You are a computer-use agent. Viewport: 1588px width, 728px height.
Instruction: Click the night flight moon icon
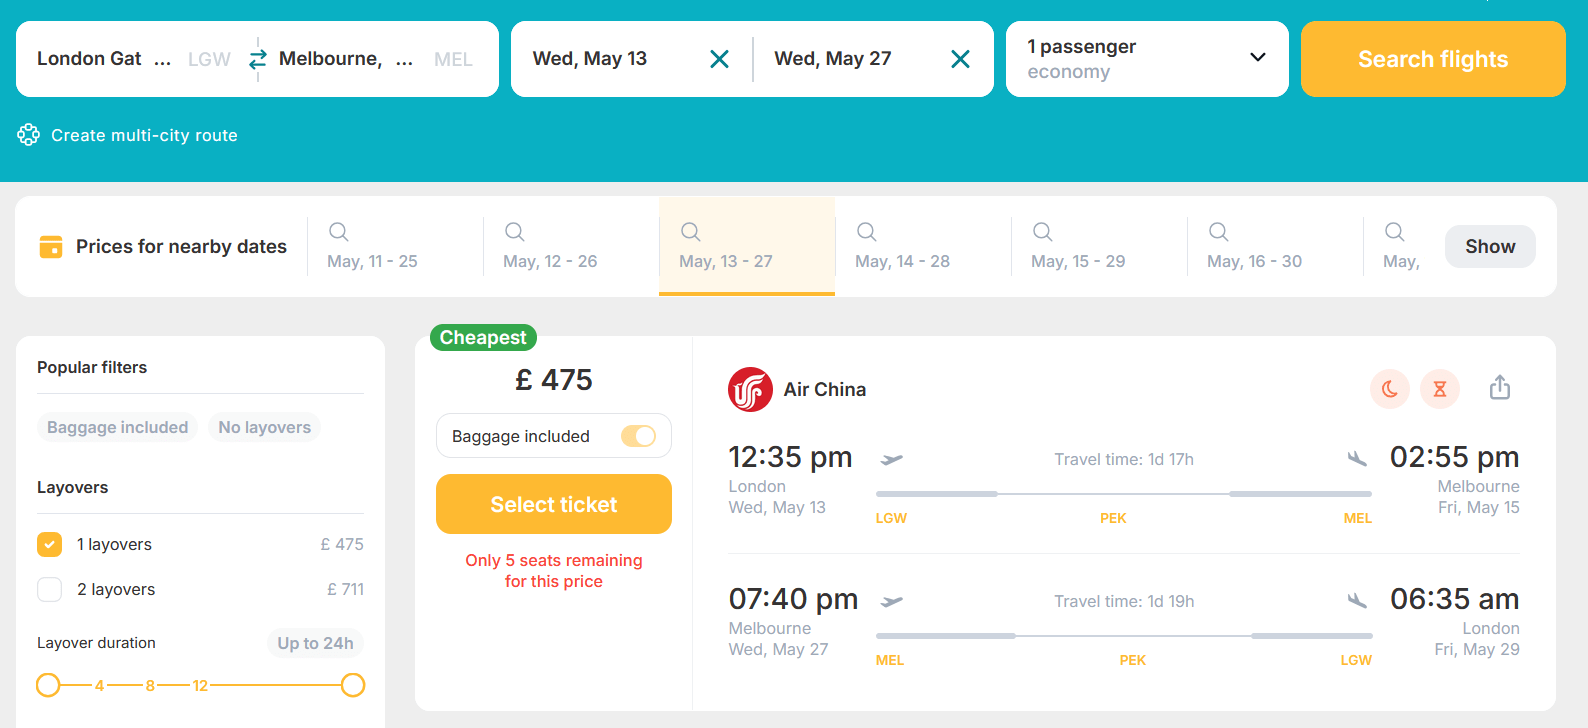[1390, 389]
